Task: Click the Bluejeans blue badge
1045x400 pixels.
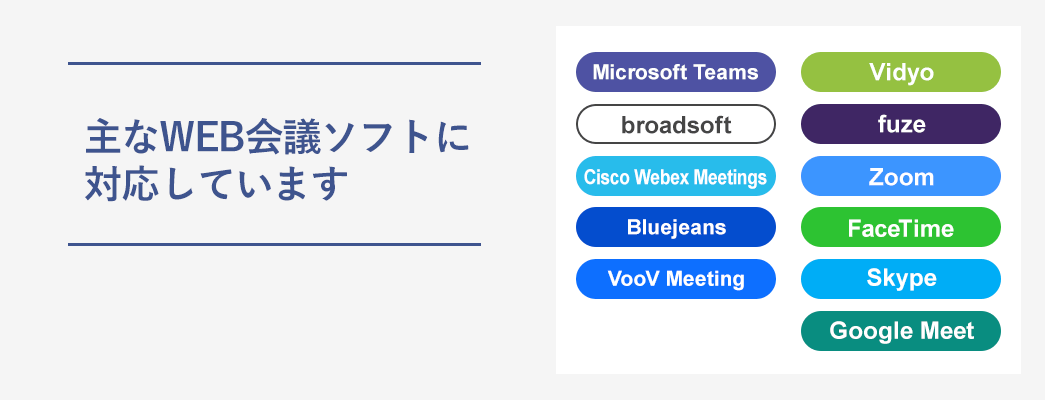Action: click(x=675, y=227)
